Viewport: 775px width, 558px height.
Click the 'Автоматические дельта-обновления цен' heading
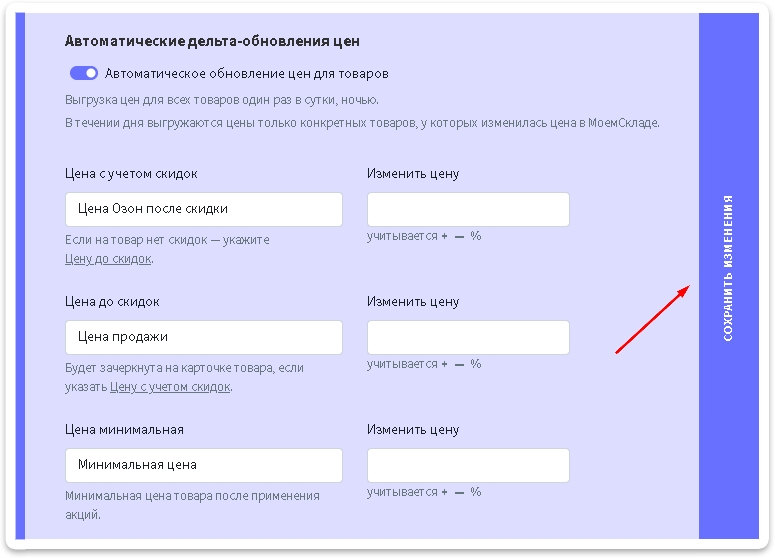click(212, 41)
